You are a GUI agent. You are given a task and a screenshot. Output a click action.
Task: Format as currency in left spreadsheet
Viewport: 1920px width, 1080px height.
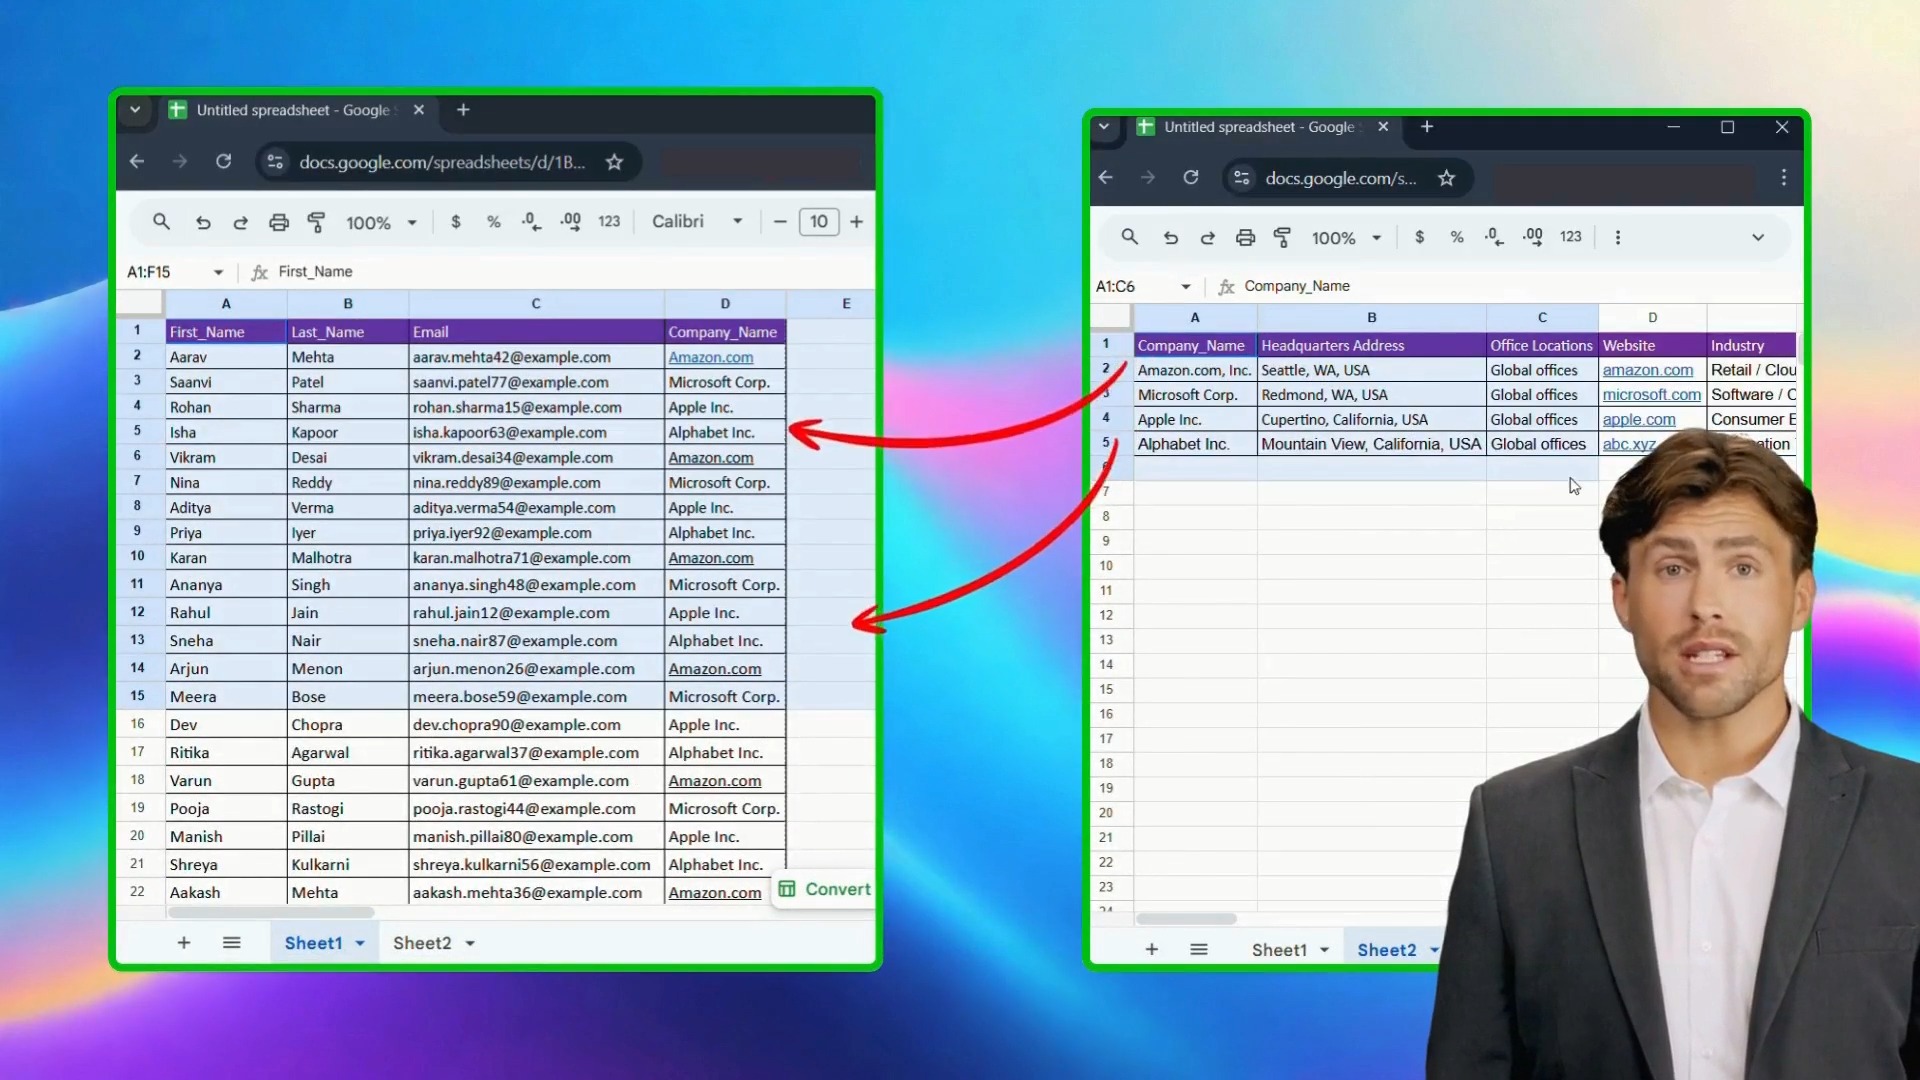(456, 222)
